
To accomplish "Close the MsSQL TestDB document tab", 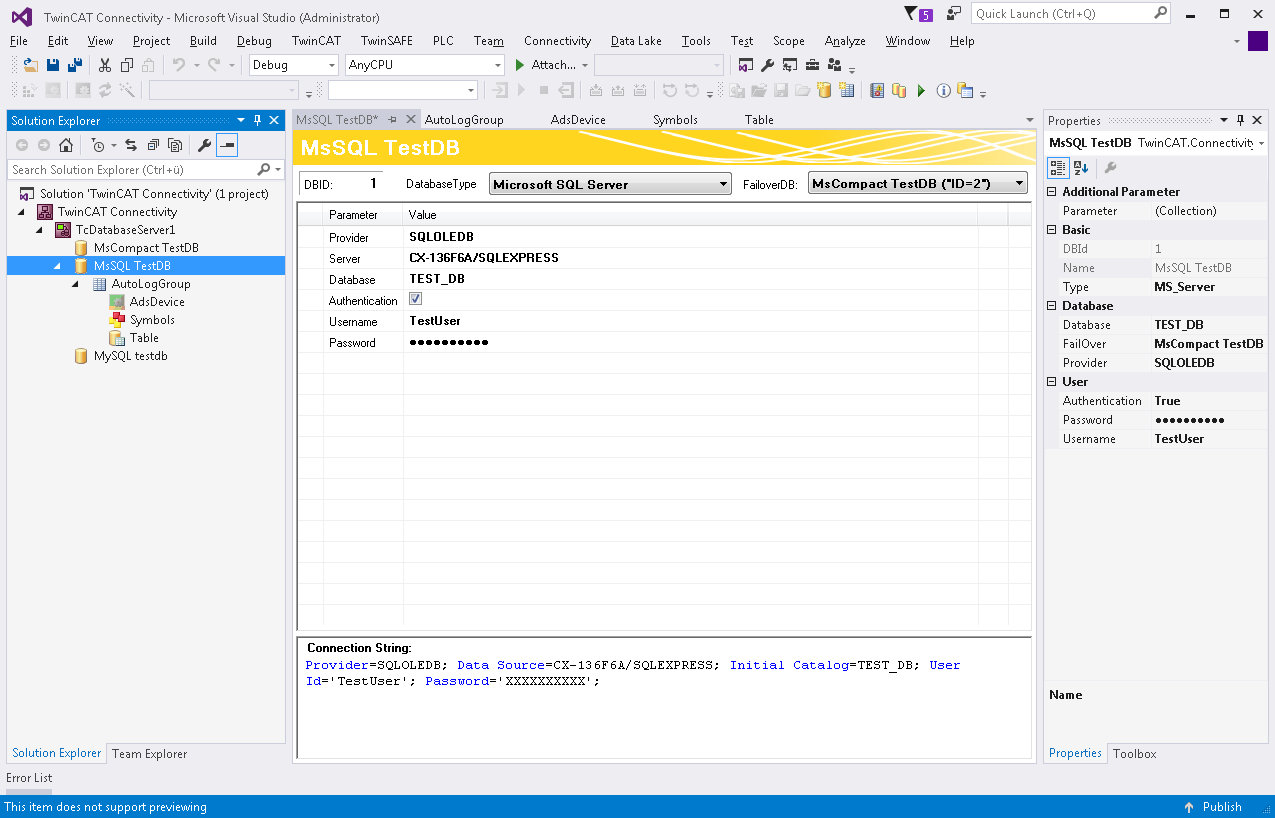I will [411, 120].
